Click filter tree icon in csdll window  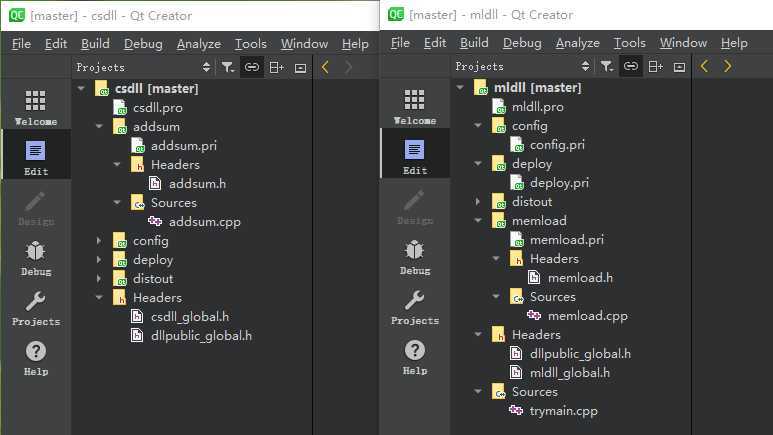[x=228, y=67]
